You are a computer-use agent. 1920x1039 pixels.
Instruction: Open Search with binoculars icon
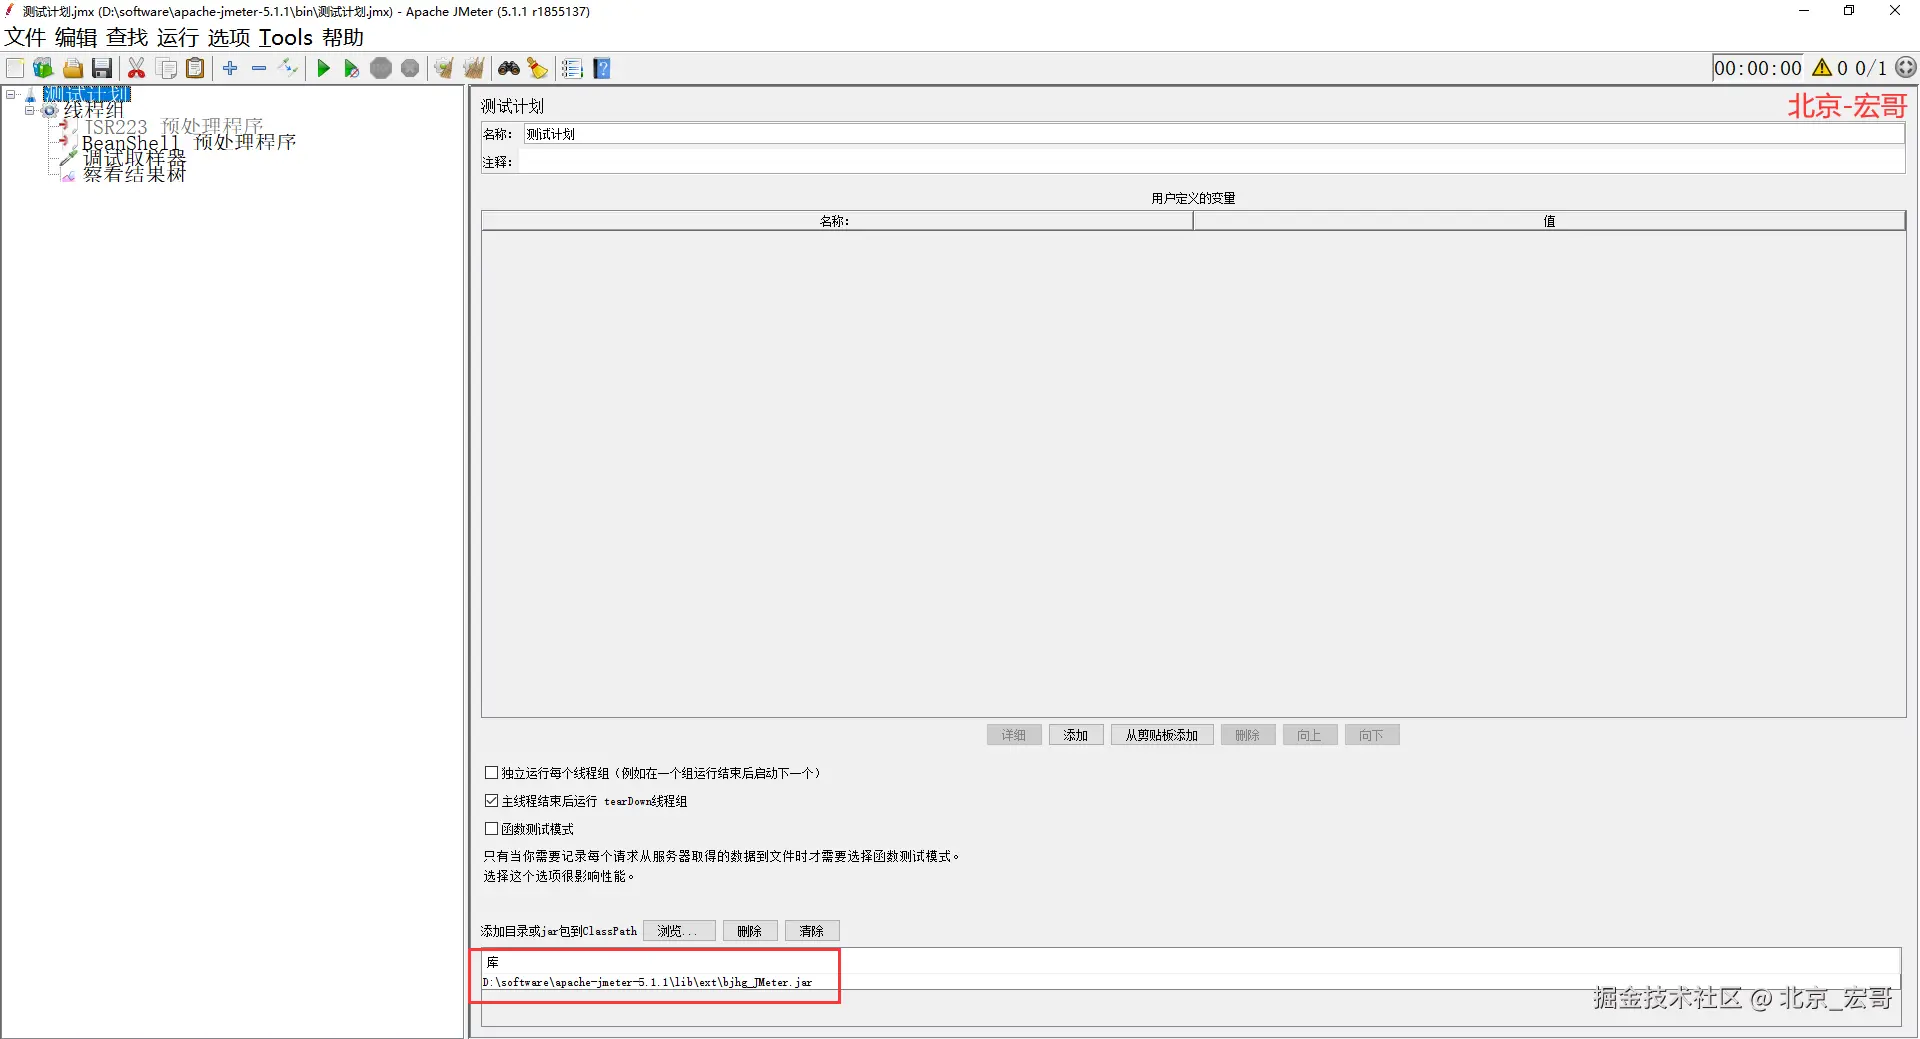(509, 68)
